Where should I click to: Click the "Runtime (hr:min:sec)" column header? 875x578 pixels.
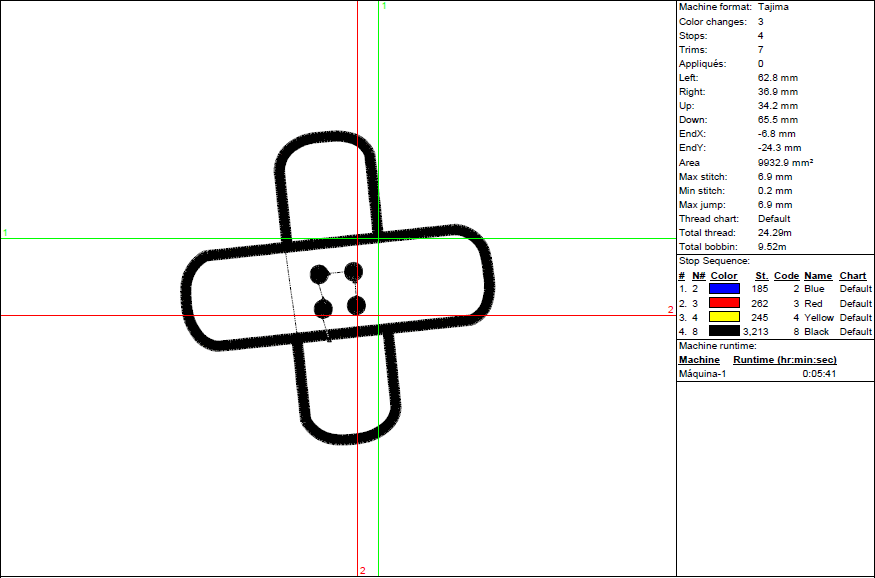(785, 359)
